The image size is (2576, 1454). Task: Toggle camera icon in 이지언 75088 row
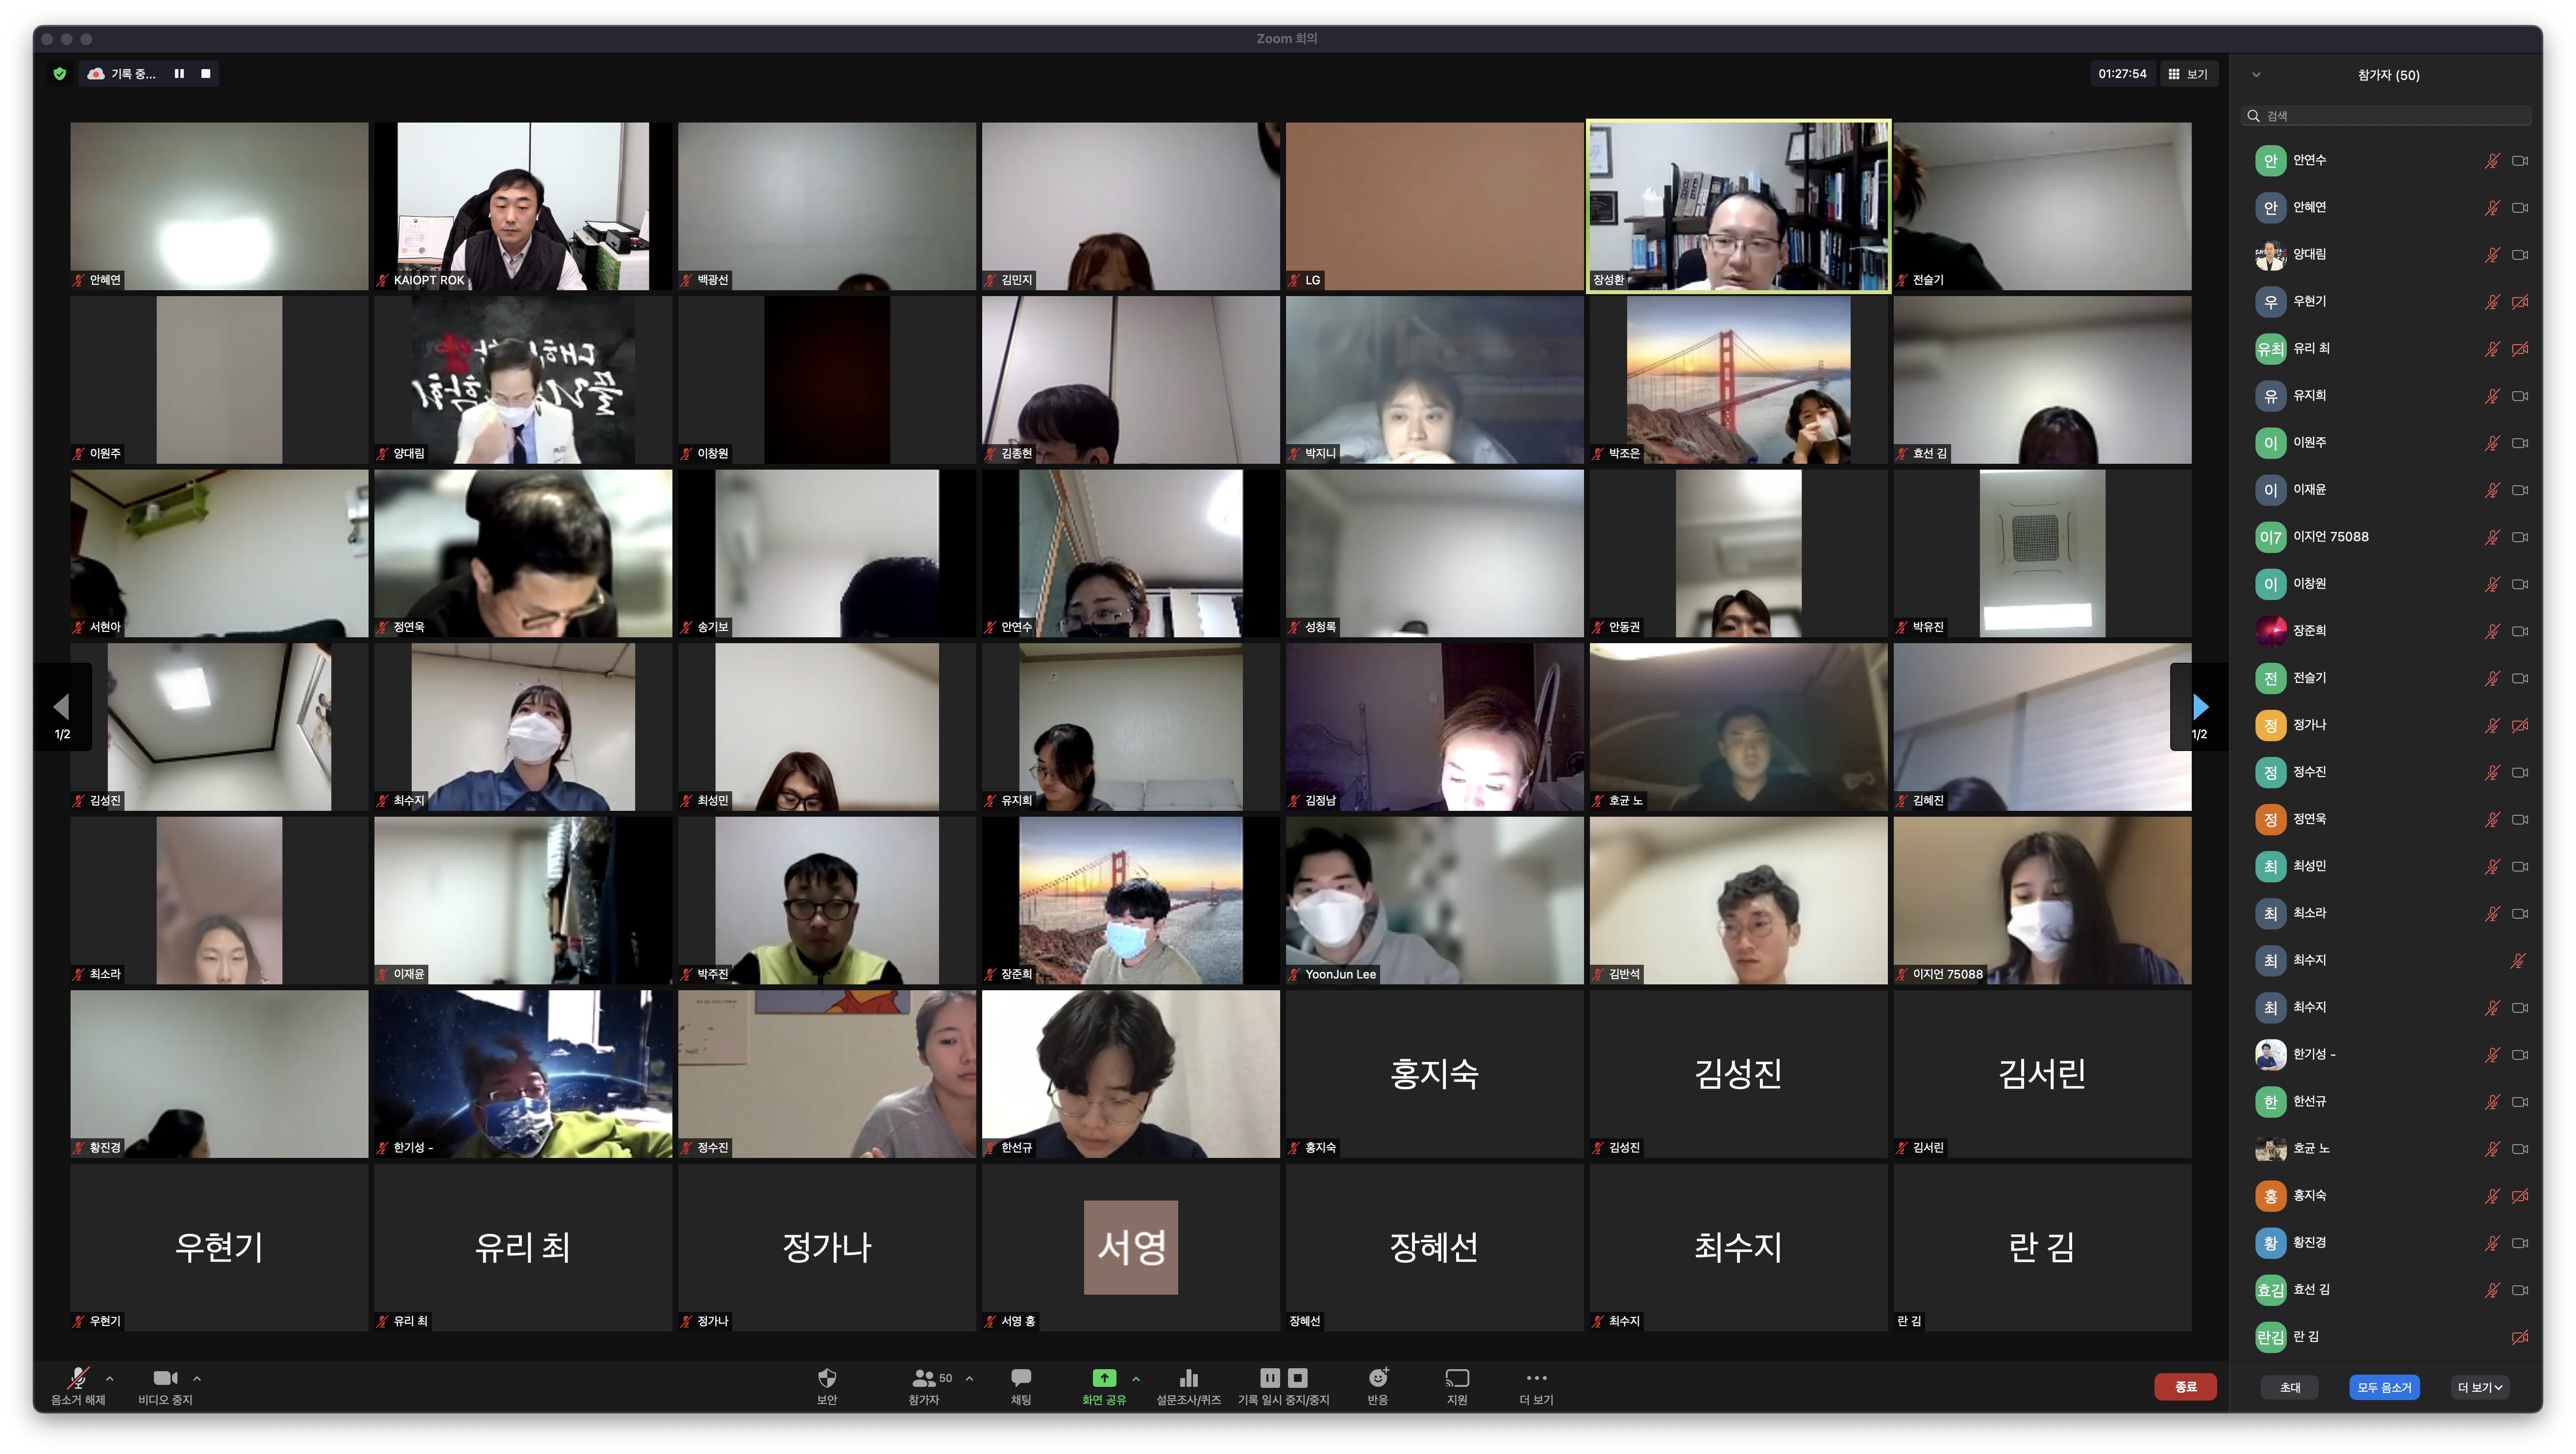[x=2520, y=537]
